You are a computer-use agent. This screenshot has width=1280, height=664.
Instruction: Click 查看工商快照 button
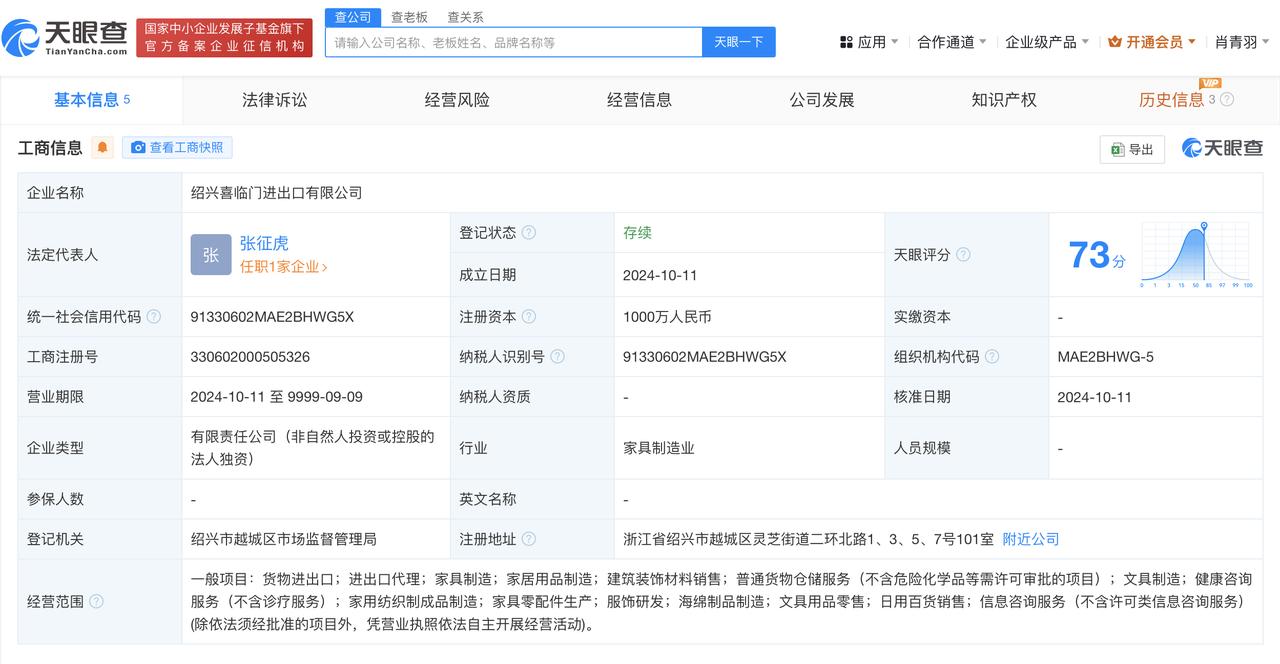tap(177, 148)
